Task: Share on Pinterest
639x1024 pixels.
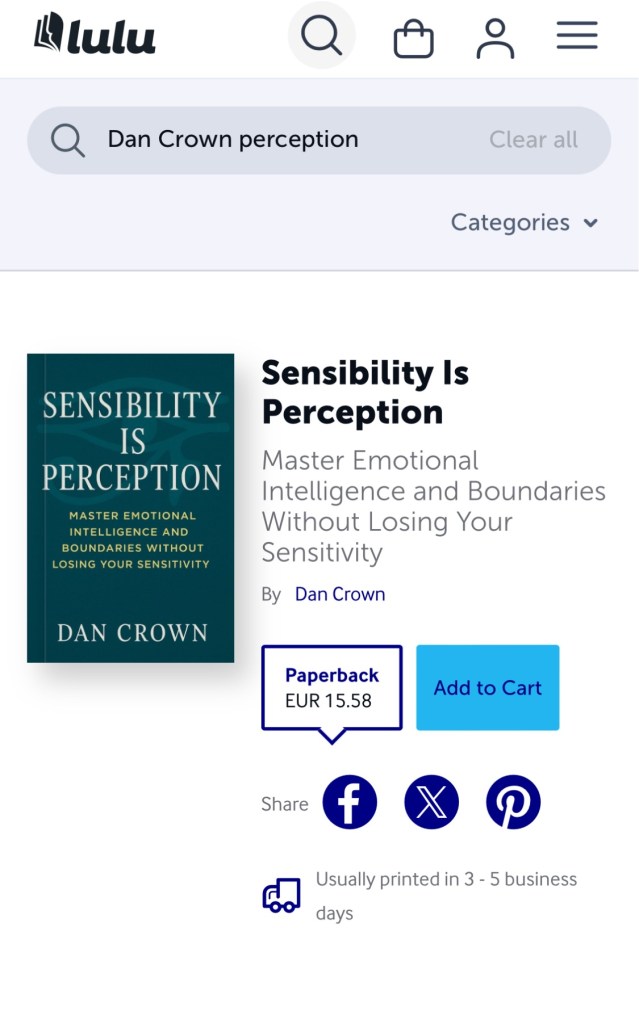Action: pos(513,802)
